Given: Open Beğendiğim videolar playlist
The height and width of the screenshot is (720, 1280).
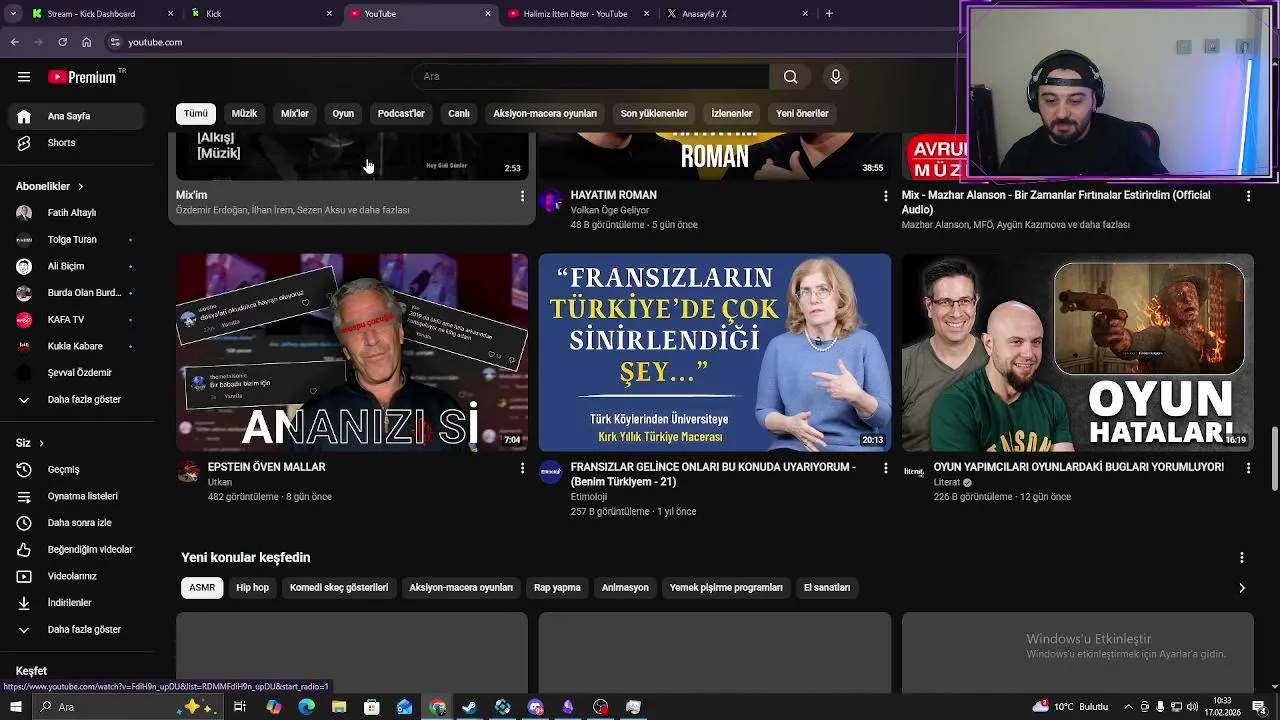Looking at the screenshot, I should 77,550.
